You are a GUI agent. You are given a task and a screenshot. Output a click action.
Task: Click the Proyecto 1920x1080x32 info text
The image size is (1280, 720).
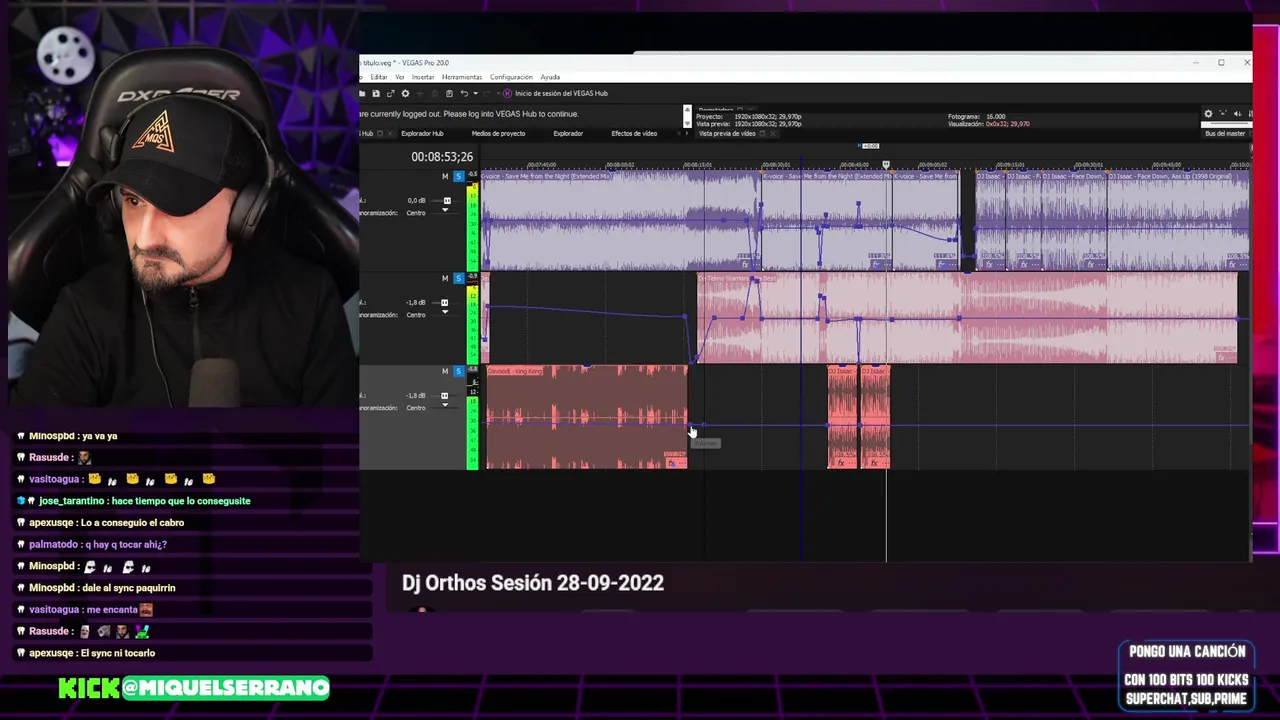(x=749, y=116)
